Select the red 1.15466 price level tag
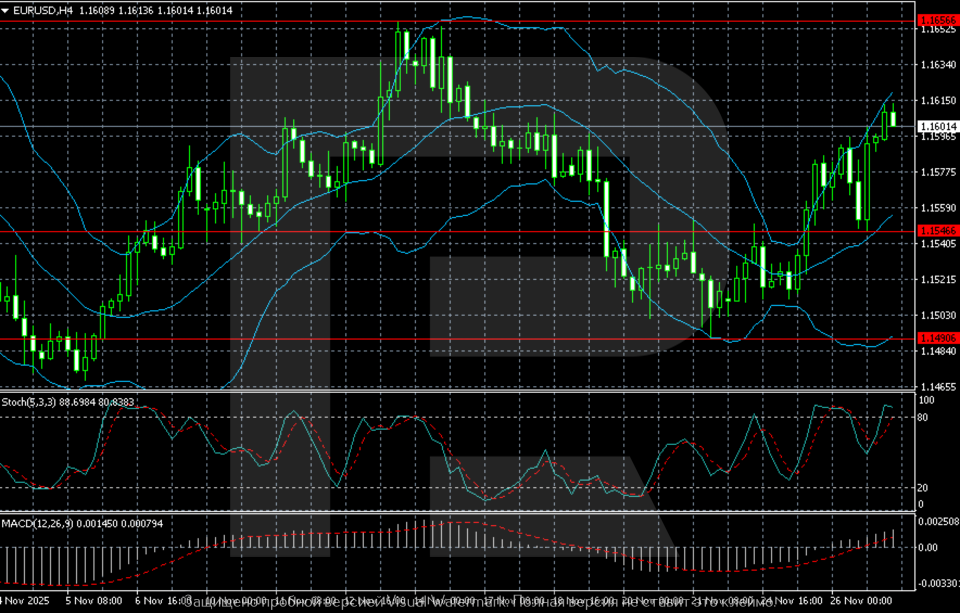 click(935, 231)
